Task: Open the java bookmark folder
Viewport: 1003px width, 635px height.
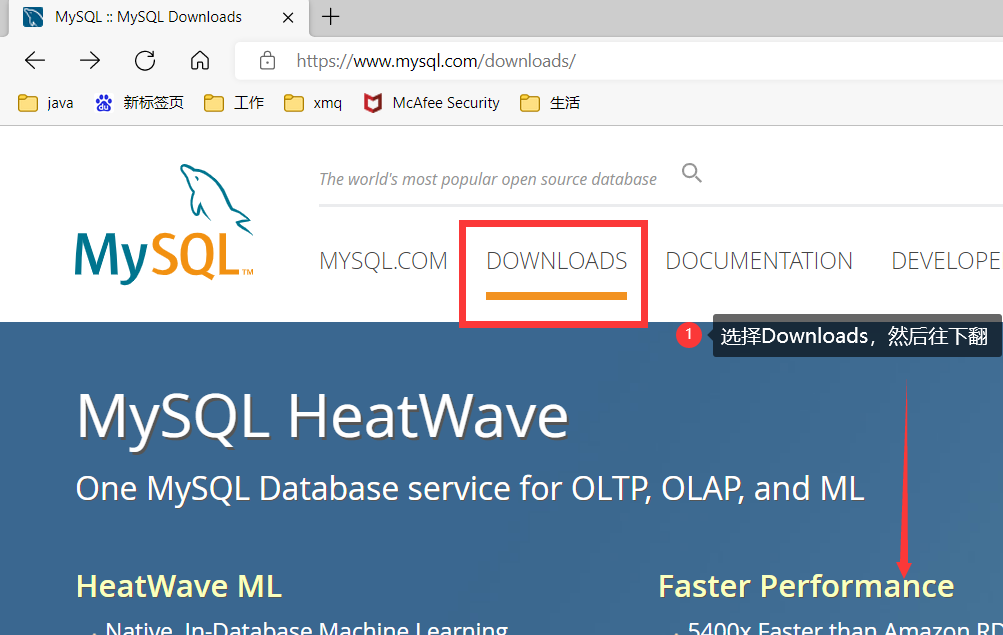Action: (x=45, y=103)
